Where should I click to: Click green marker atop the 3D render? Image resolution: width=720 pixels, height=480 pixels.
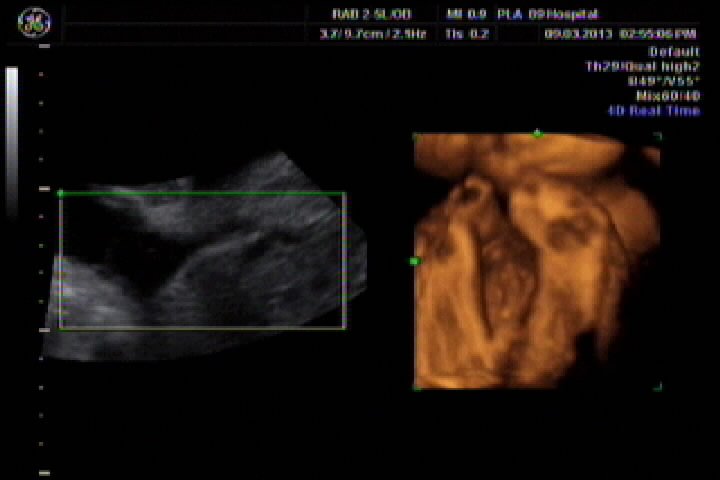(538, 133)
